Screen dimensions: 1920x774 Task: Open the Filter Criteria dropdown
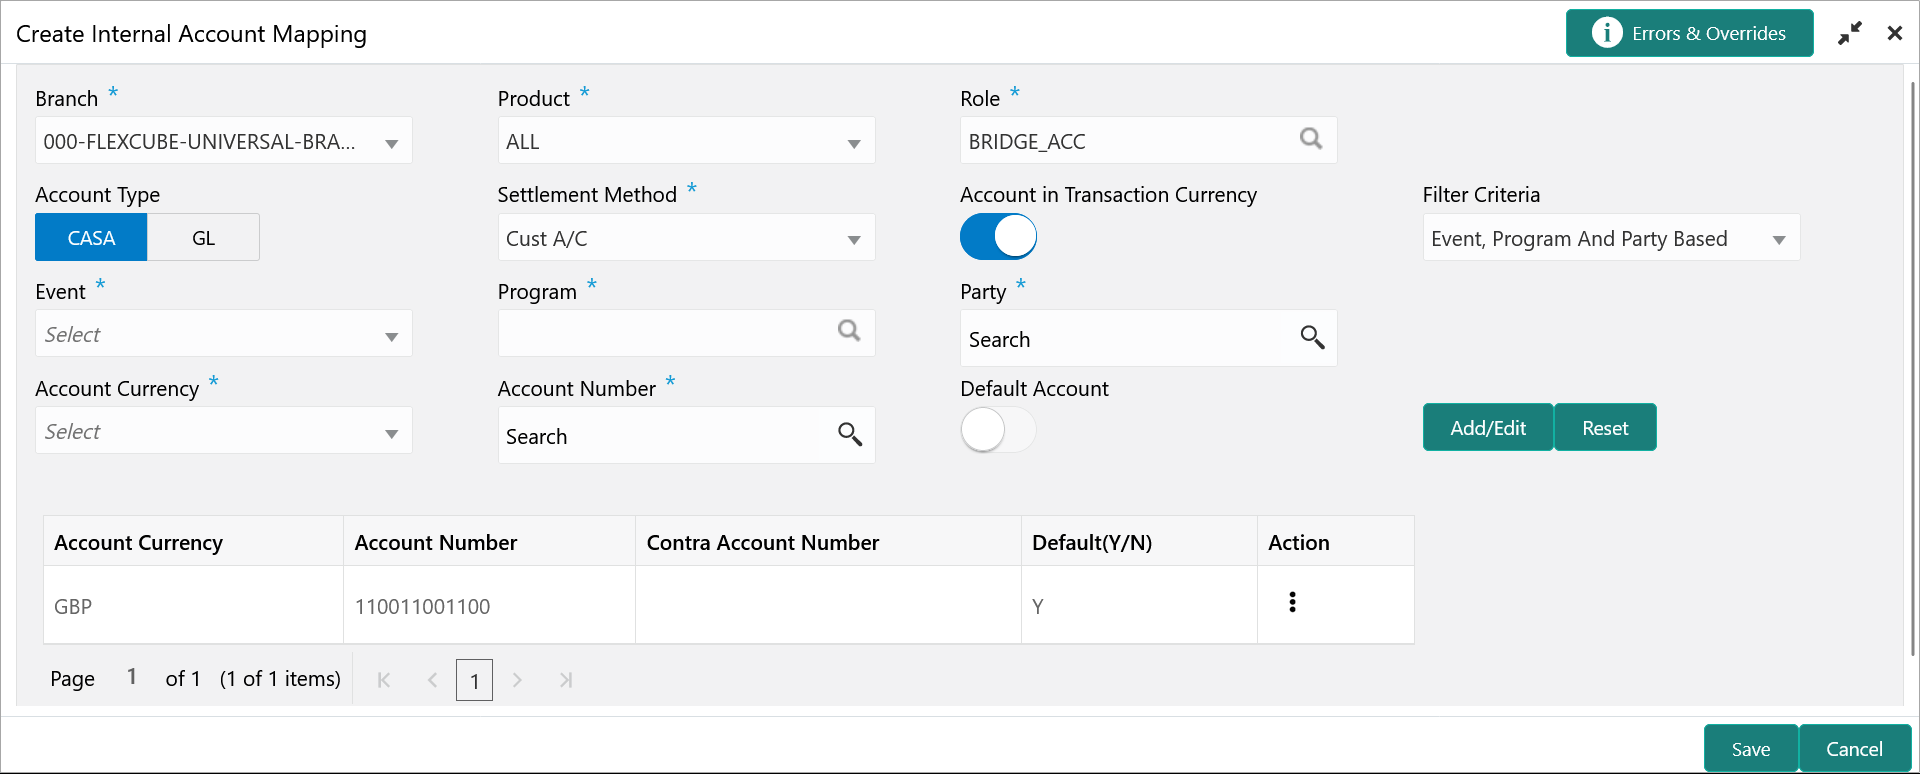point(1778,240)
